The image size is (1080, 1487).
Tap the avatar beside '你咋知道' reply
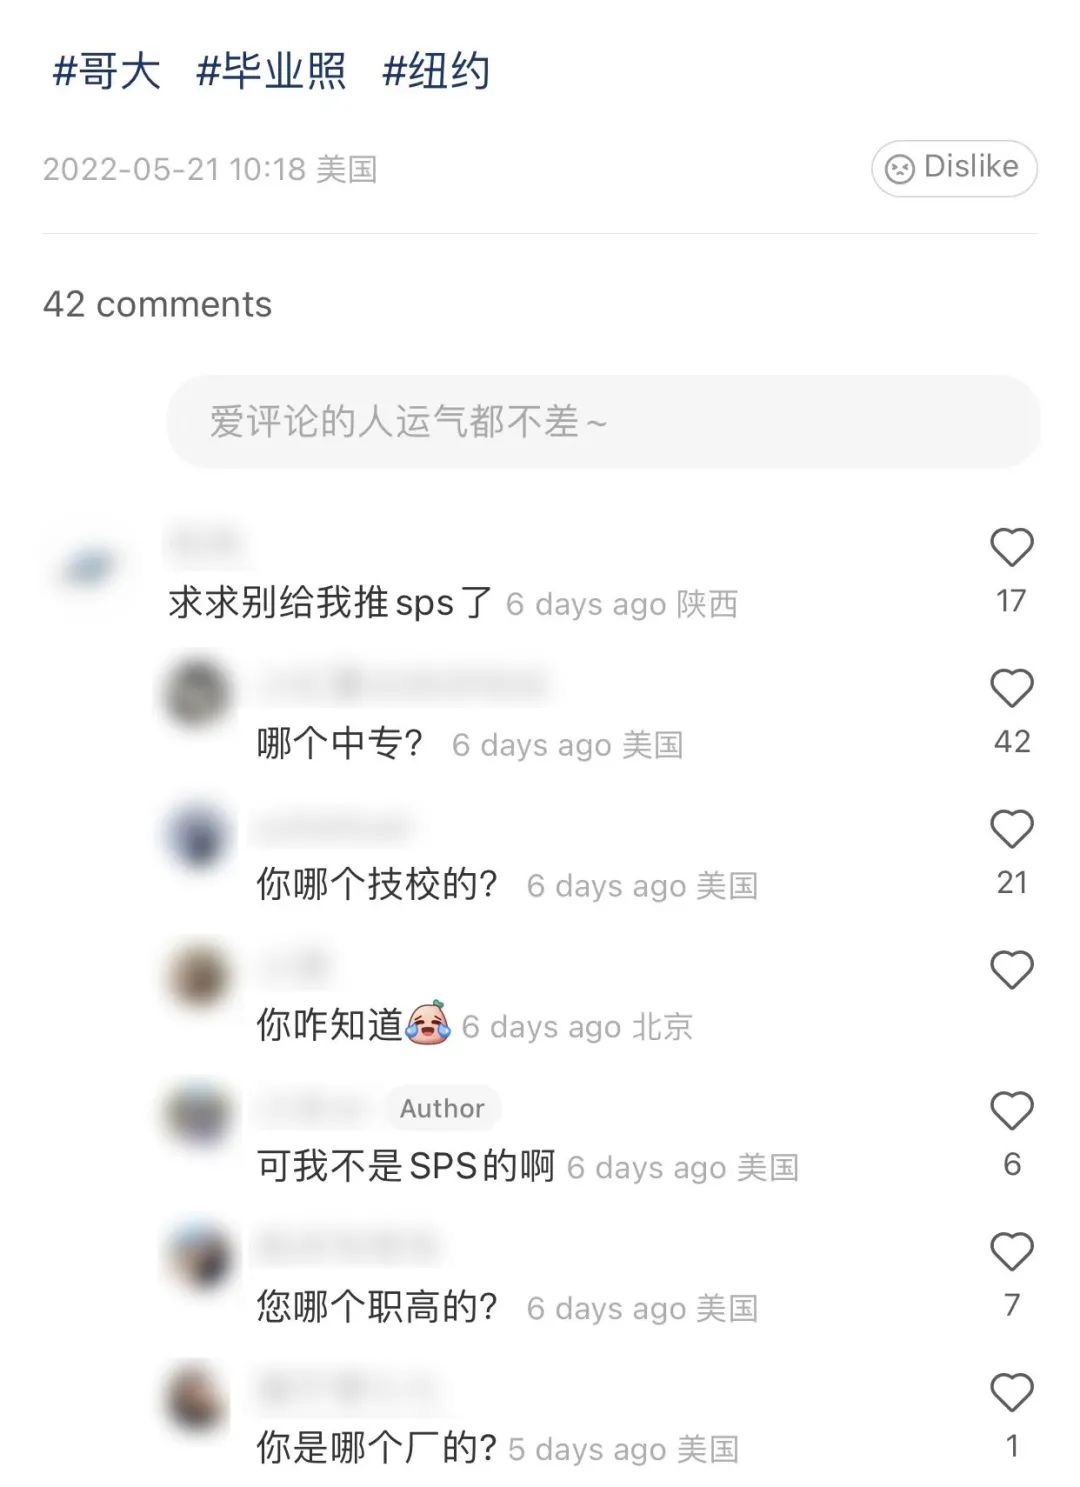tap(198, 973)
